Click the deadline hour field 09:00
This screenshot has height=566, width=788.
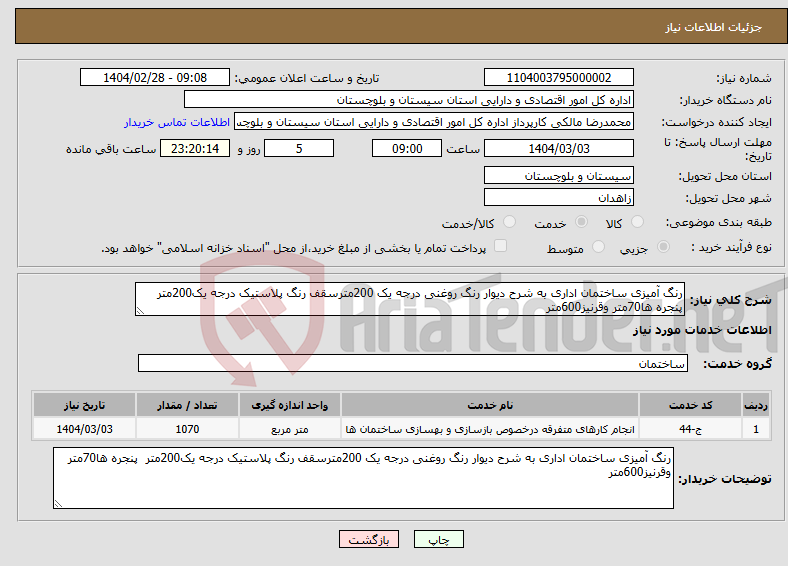[x=407, y=148]
